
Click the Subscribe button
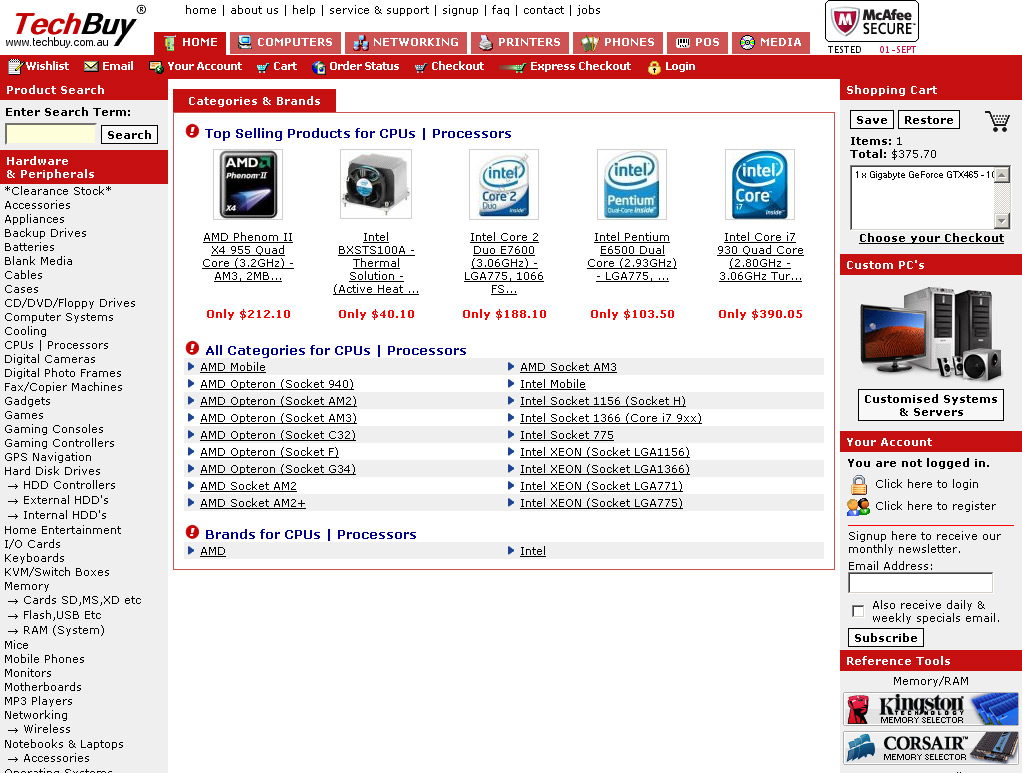[x=885, y=638]
